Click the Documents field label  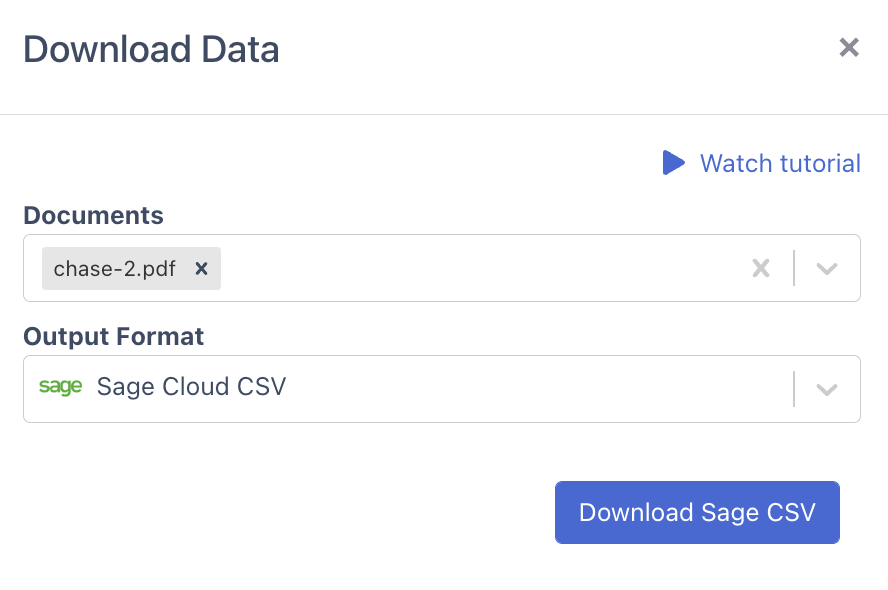coord(93,215)
